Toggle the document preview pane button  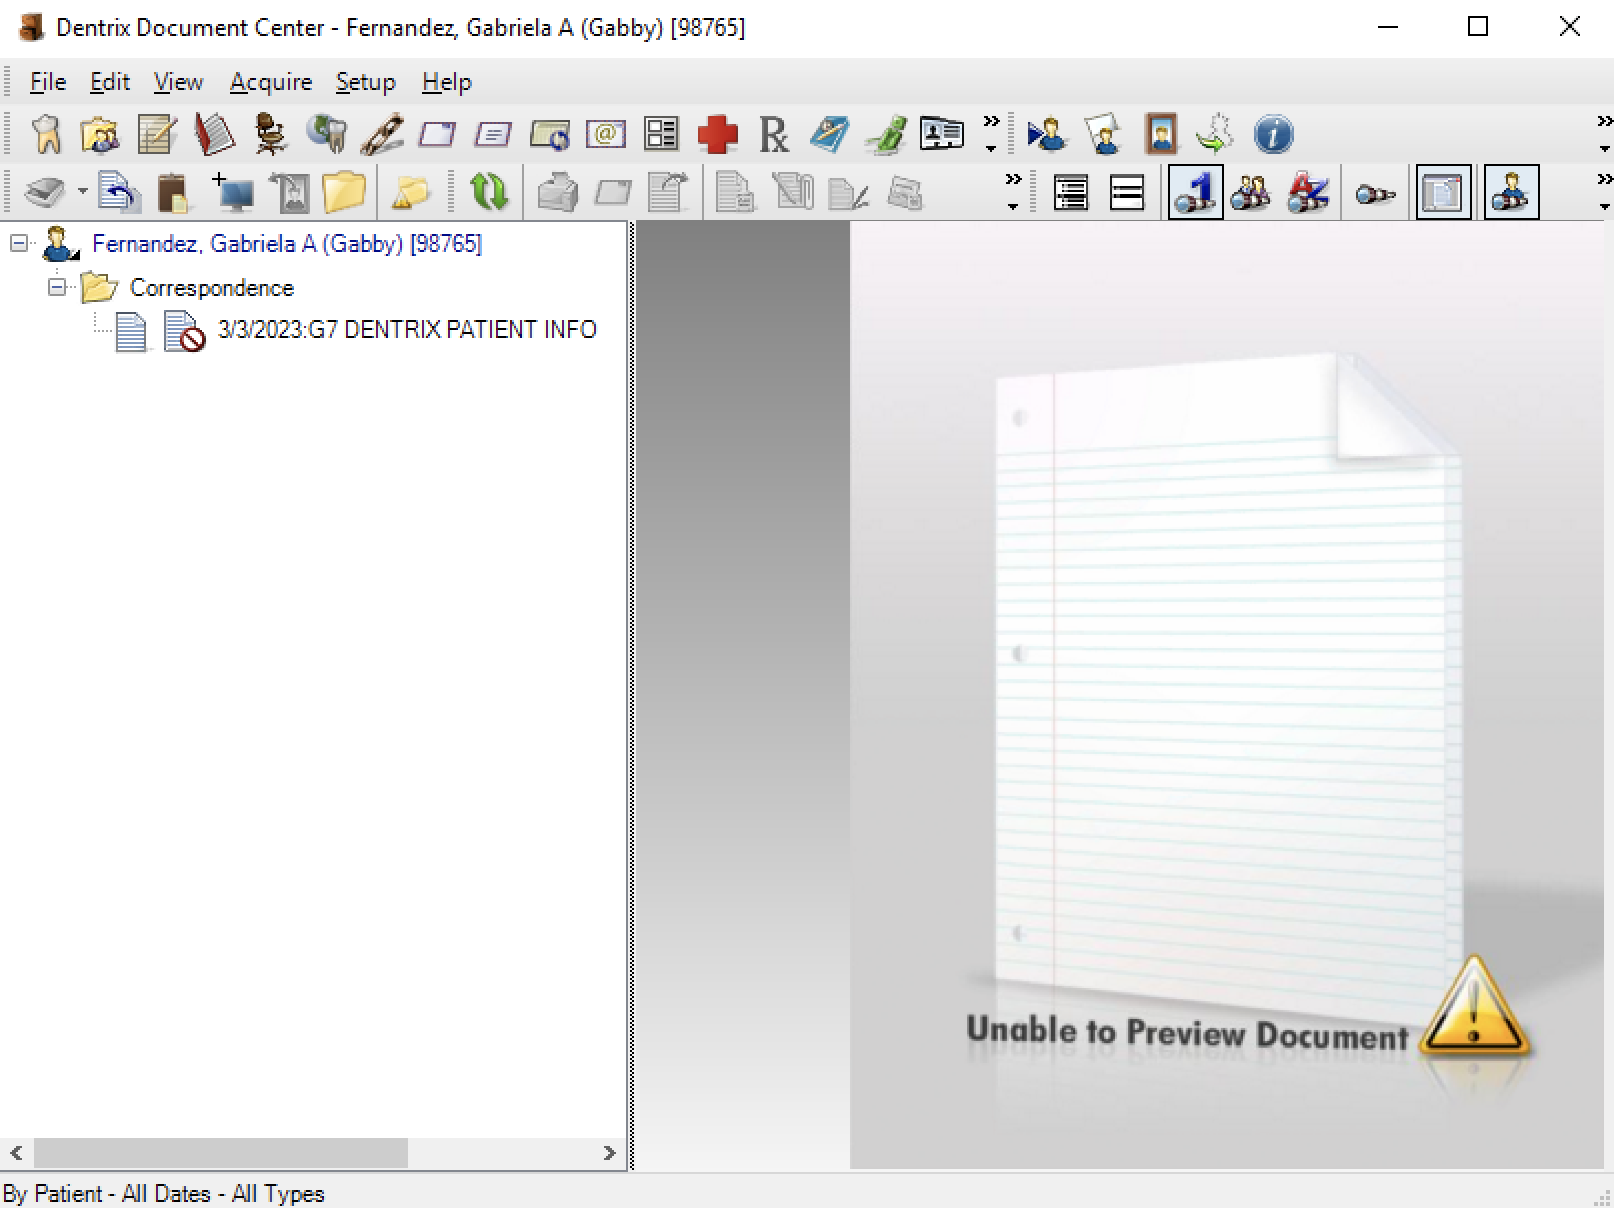coord(1441,192)
